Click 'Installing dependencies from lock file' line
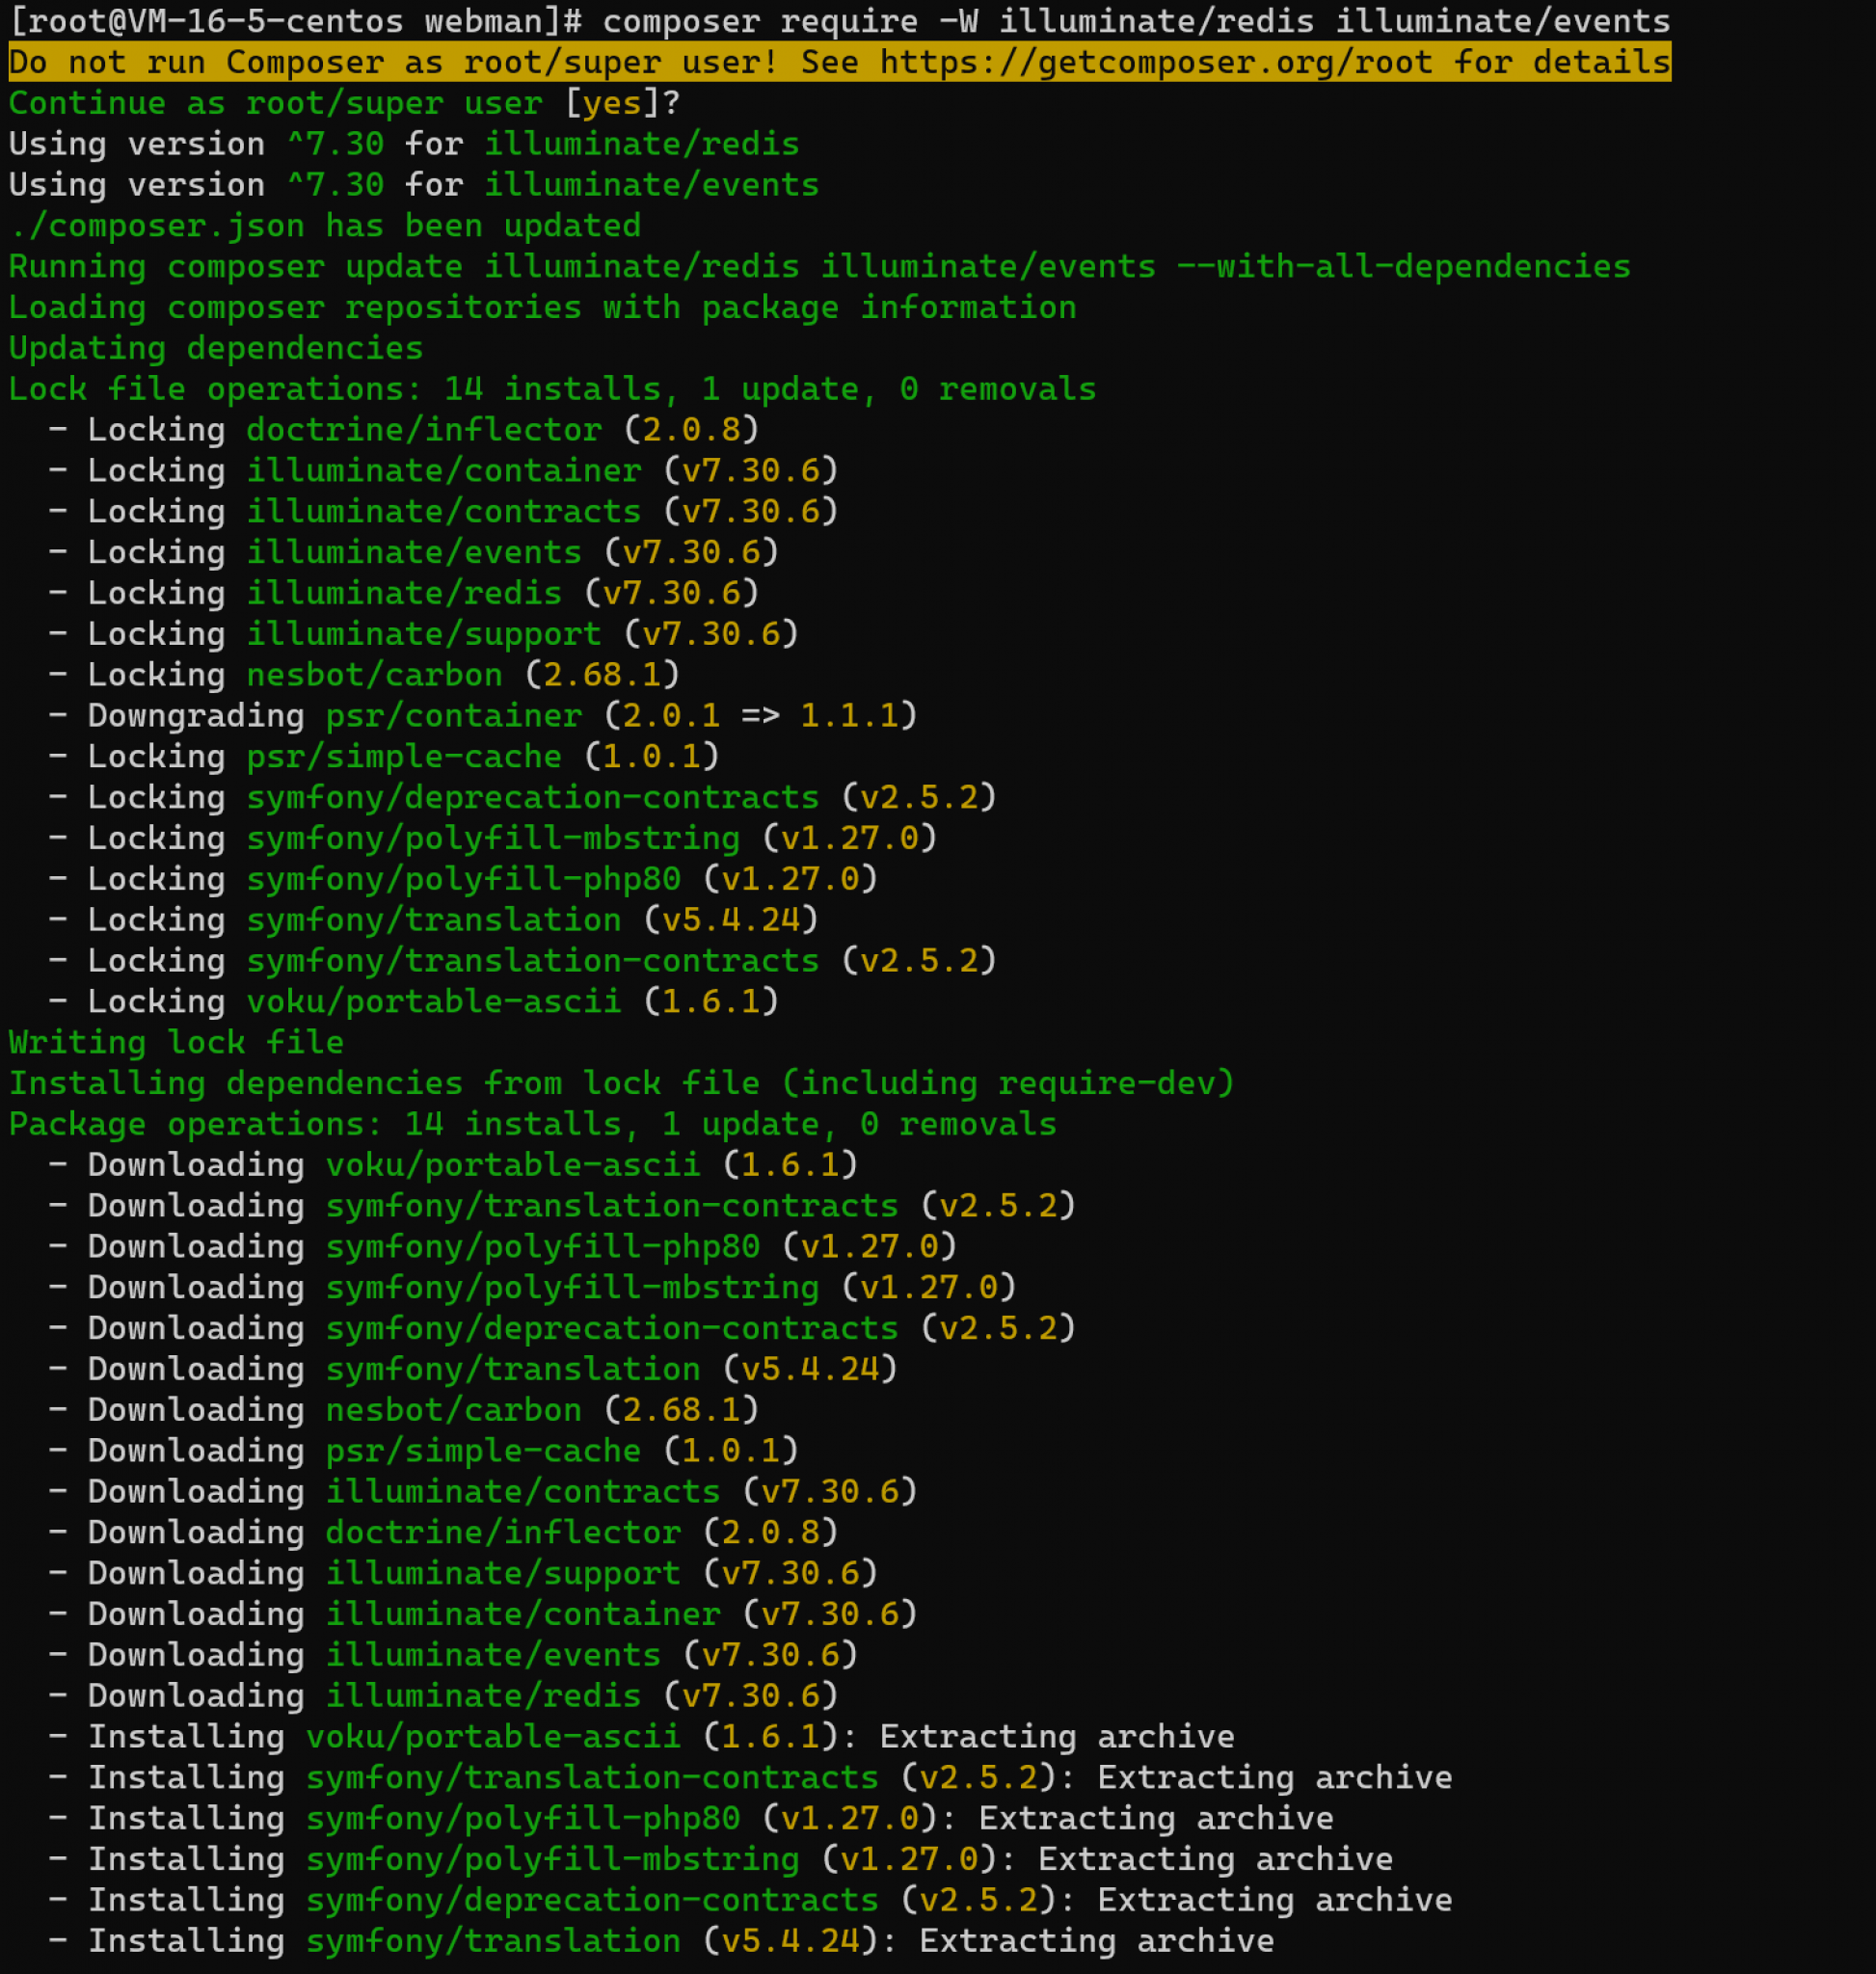 622,1084
